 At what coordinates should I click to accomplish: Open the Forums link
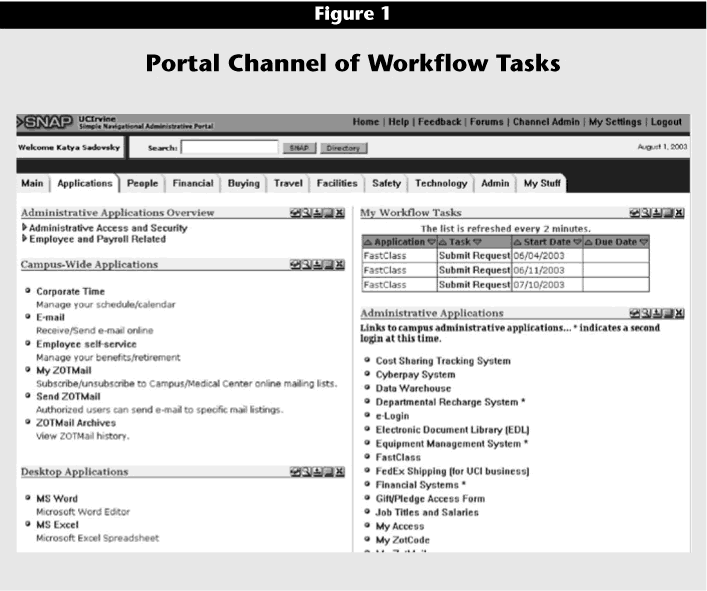click(x=487, y=122)
